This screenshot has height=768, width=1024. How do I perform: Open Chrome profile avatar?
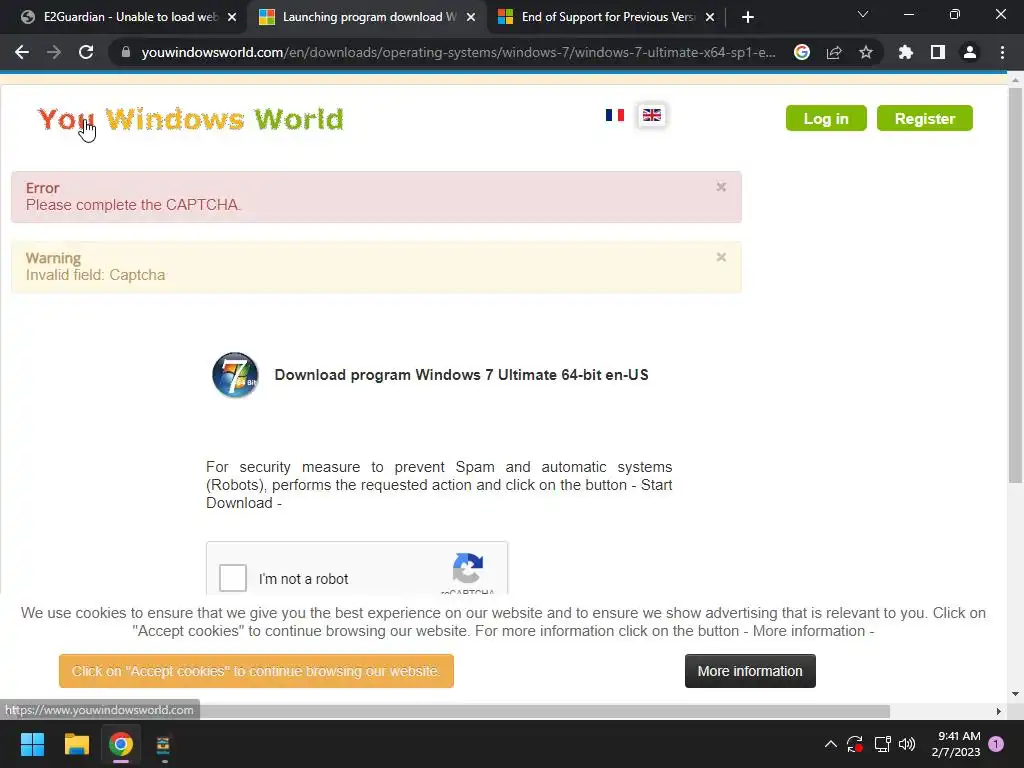[x=970, y=52]
